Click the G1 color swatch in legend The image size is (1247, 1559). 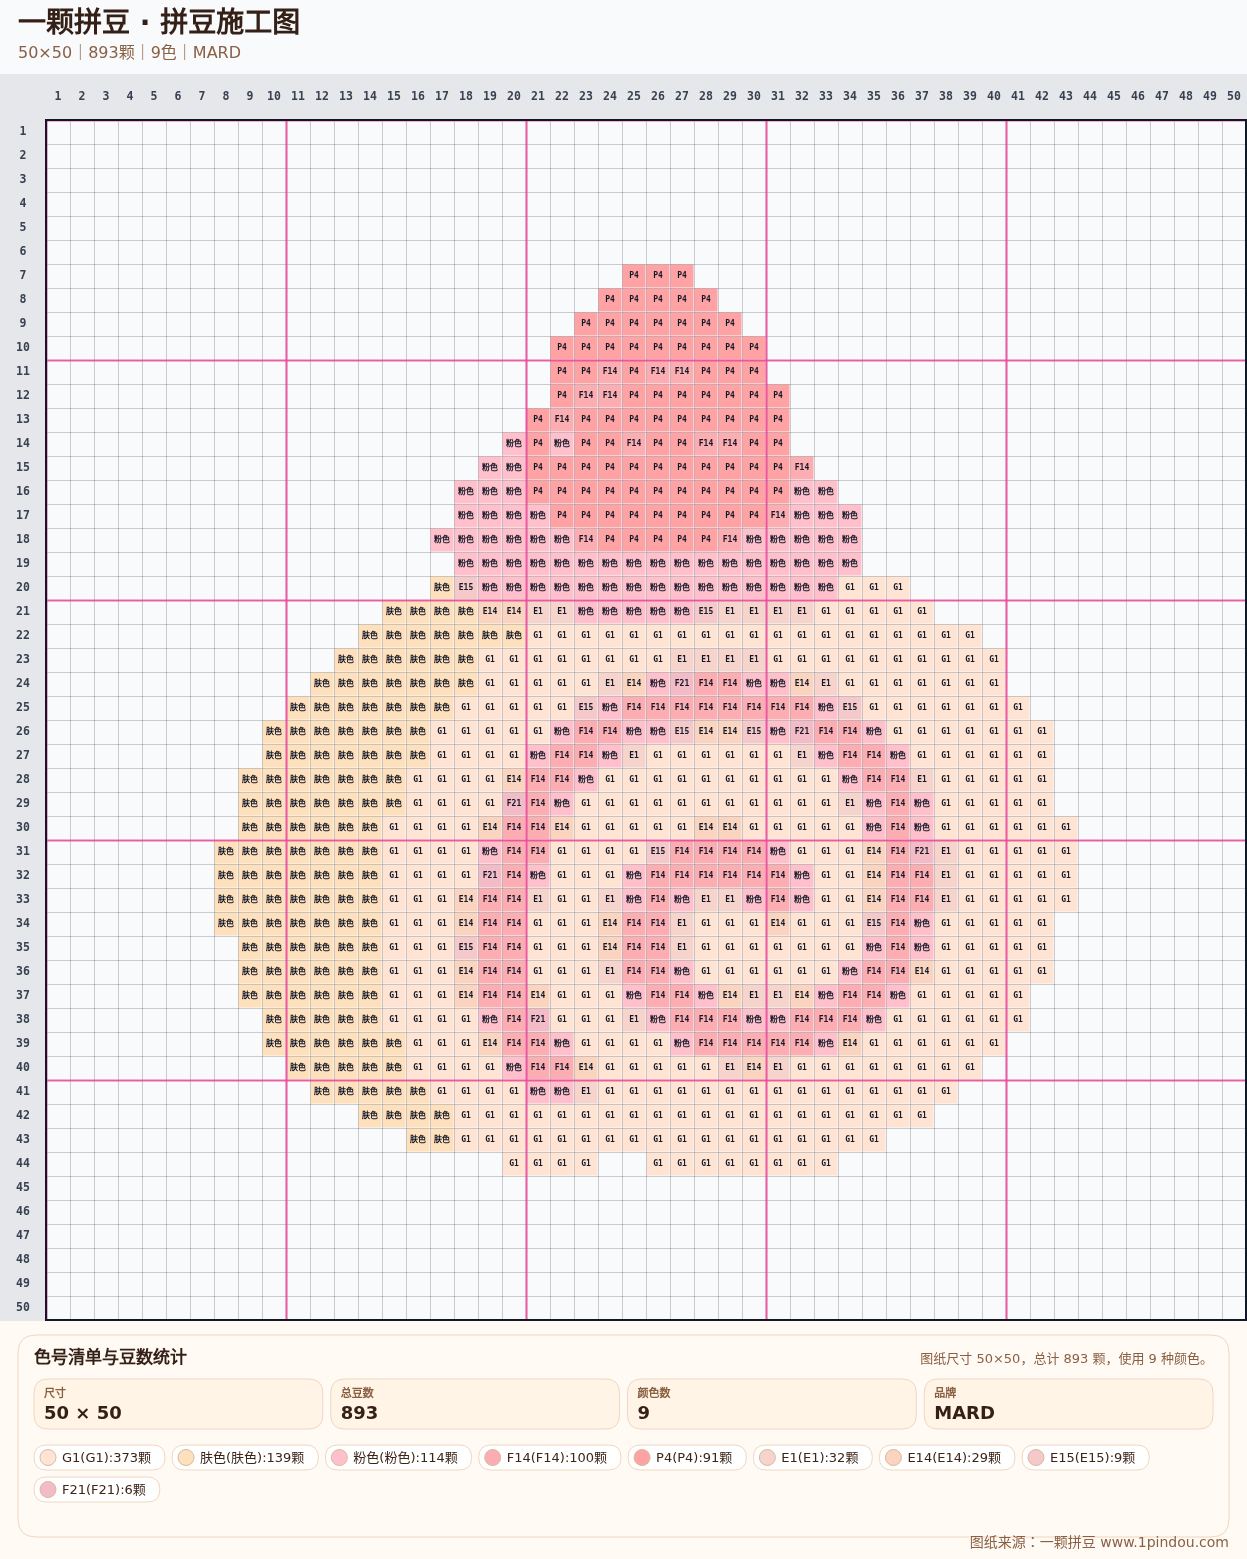(48, 1457)
